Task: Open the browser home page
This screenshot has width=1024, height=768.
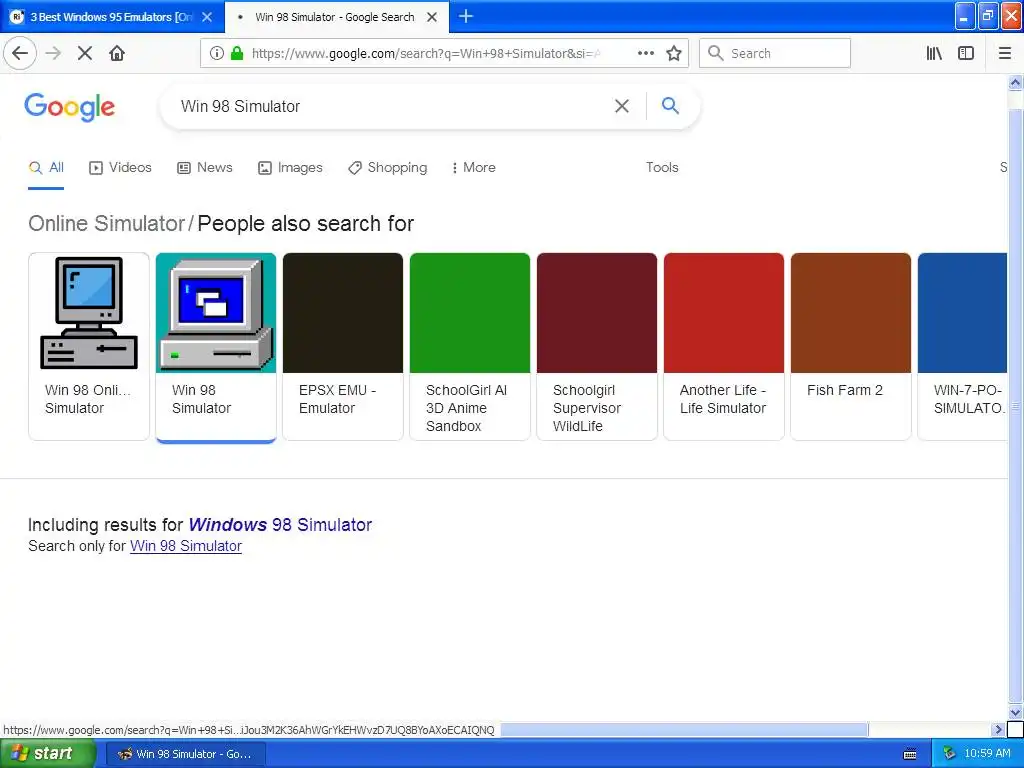Action: 117,53
